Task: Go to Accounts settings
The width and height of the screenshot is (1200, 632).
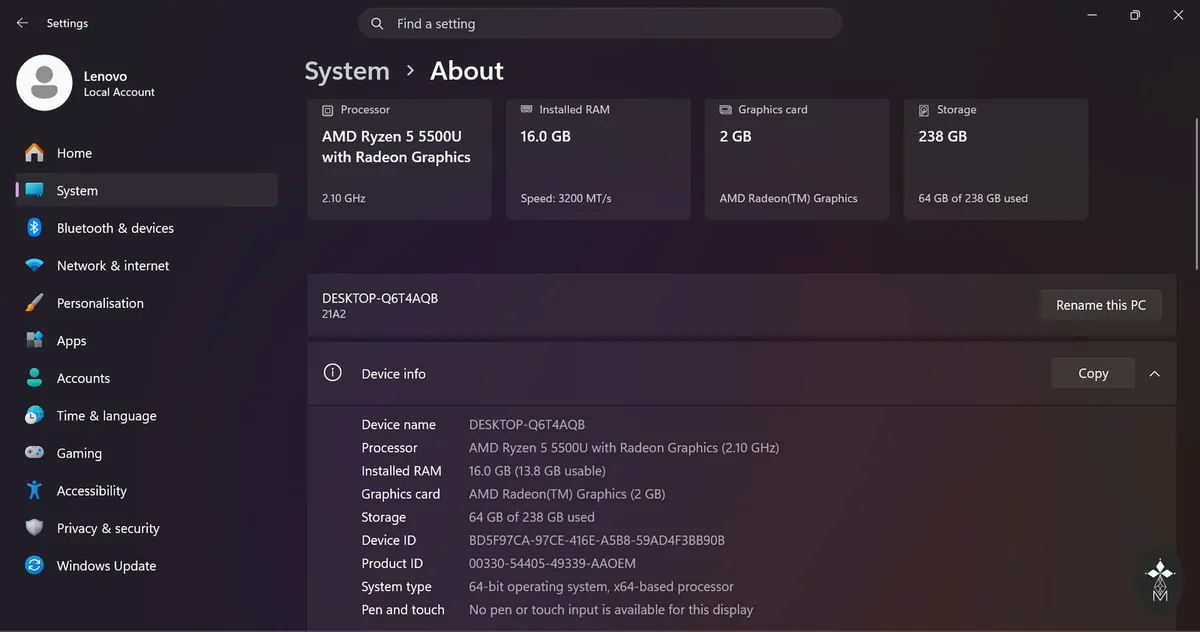Action: click(x=147, y=378)
